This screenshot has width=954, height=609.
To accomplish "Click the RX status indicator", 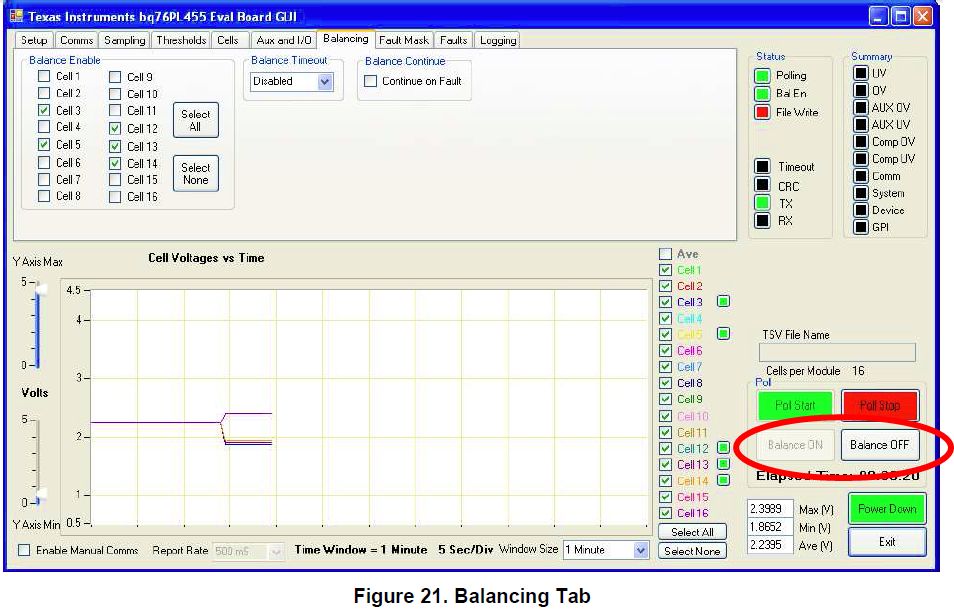I will point(762,220).
